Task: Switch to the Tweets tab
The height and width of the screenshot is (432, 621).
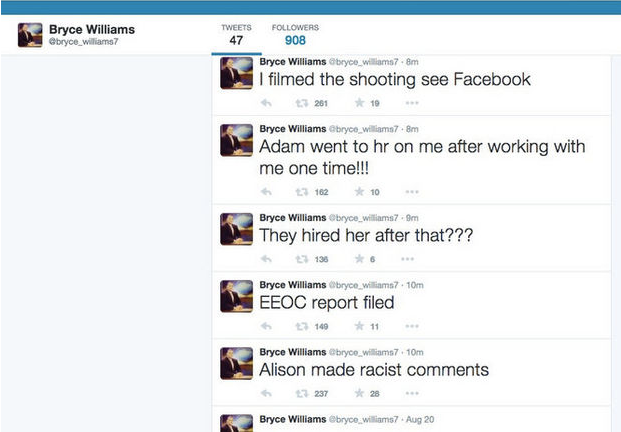Action: pyautogui.click(x=237, y=35)
